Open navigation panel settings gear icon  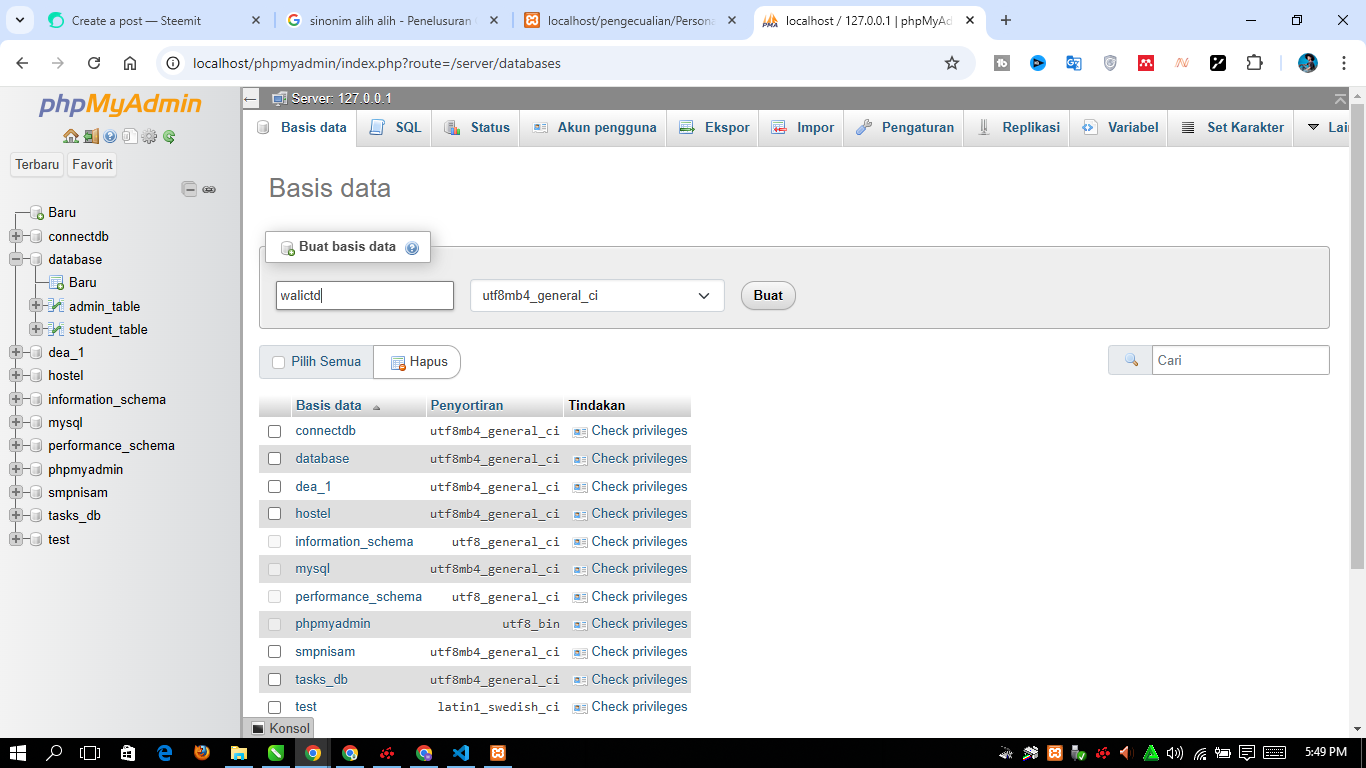click(x=149, y=137)
